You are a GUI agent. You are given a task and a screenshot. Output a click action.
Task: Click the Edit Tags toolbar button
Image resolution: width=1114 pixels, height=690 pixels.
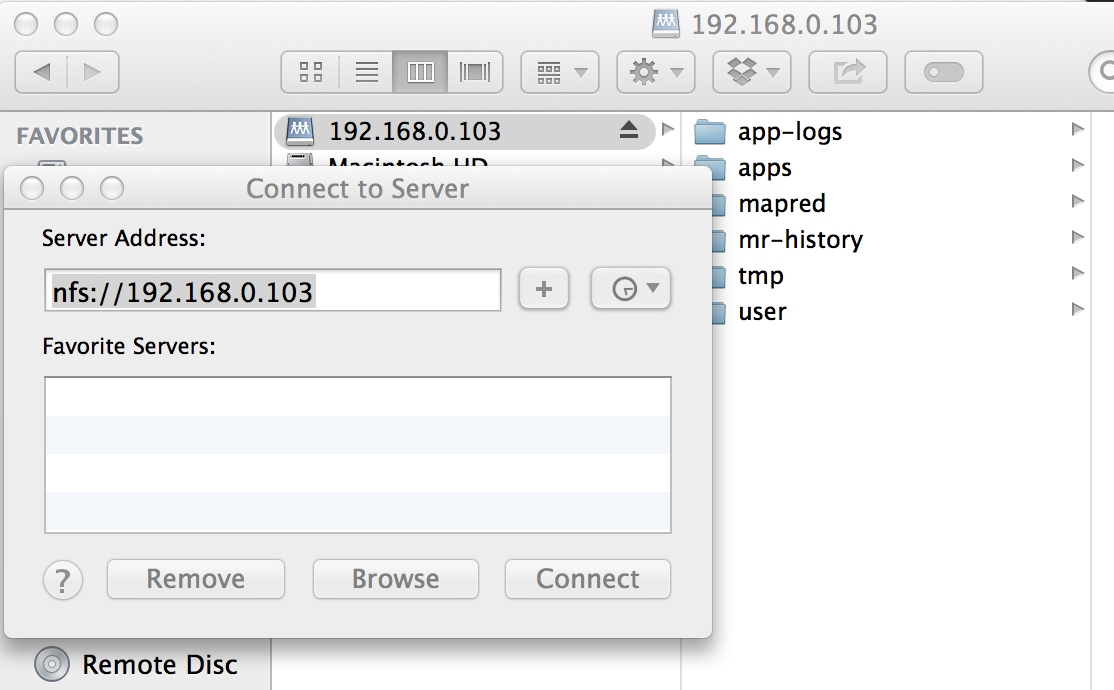click(943, 72)
